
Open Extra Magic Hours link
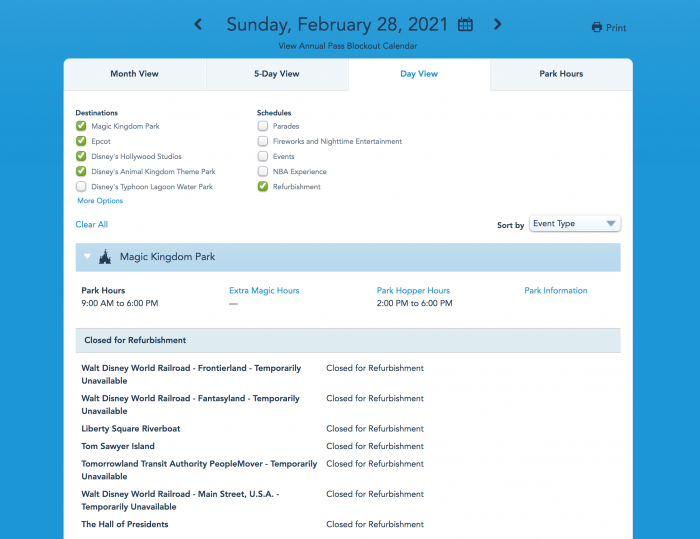(x=264, y=291)
